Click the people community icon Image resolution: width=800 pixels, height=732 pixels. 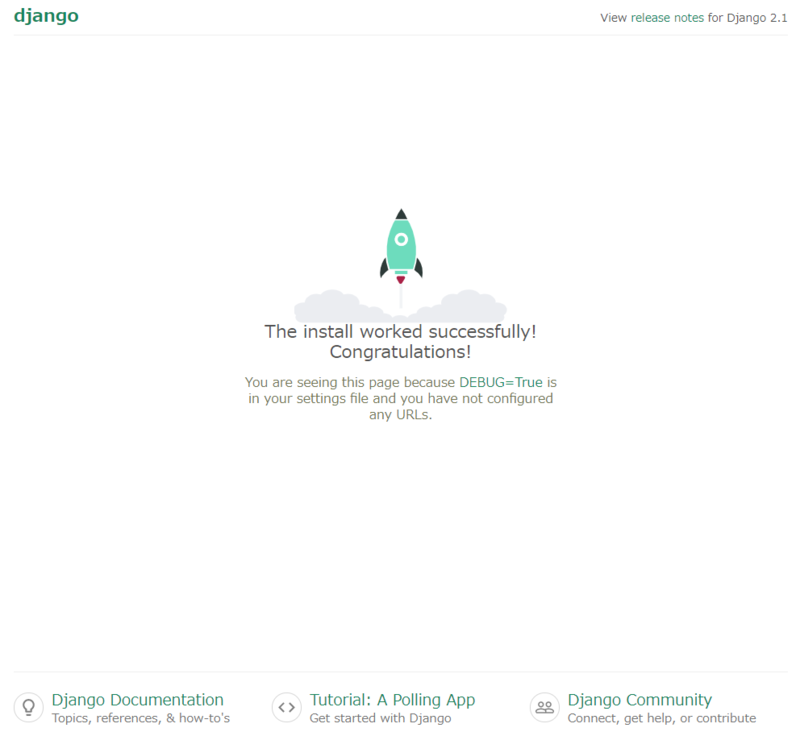pyautogui.click(x=545, y=707)
